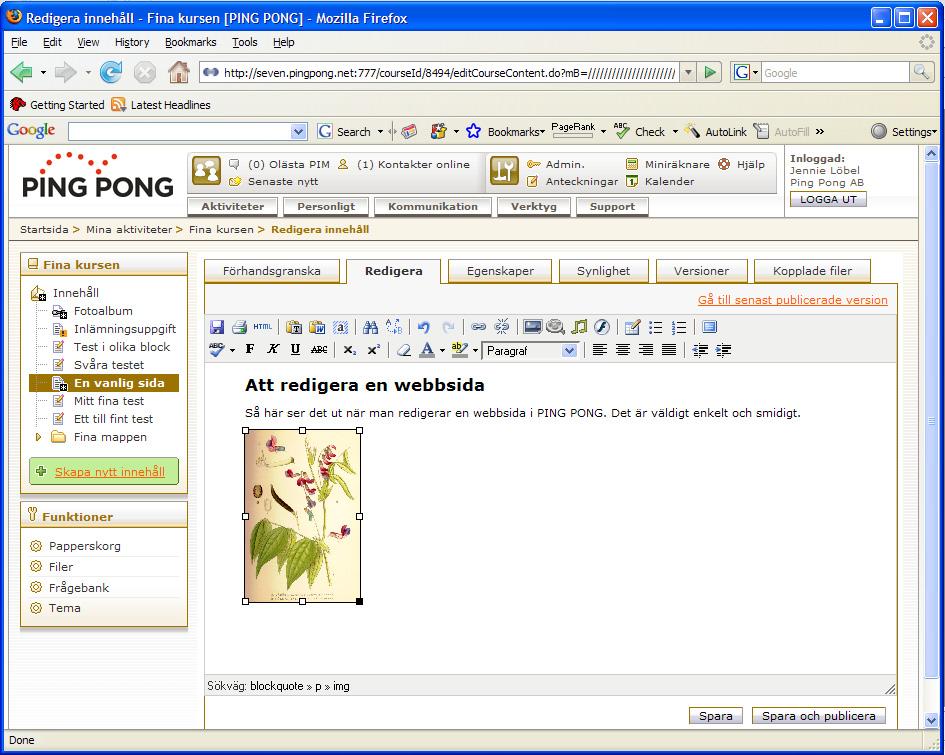This screenshot has height=755, width=945.
Task: Open Papperskorg in the Funktioner panel
Action: pos(84,546)
